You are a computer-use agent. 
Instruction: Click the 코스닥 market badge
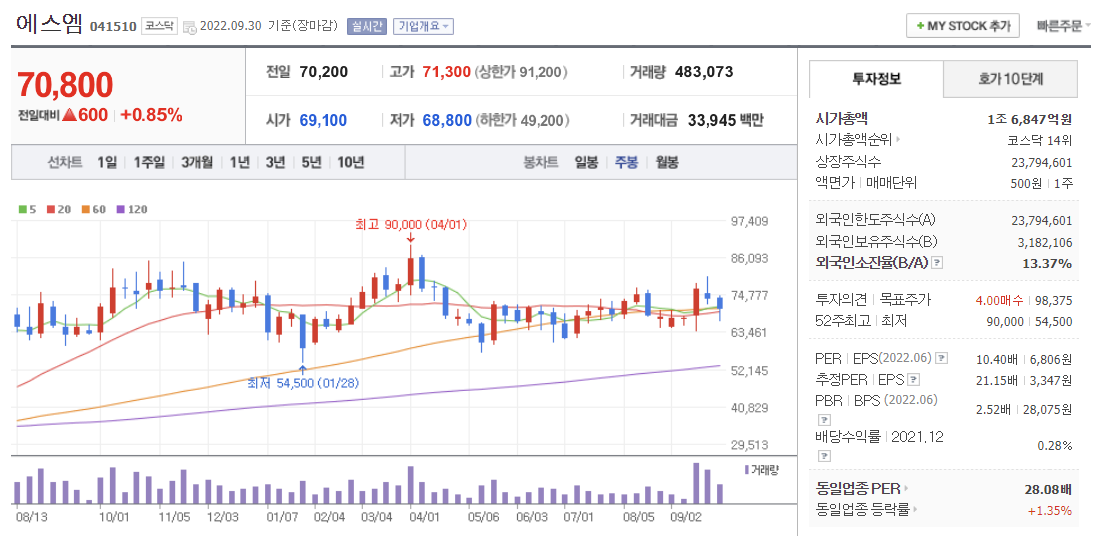click(161, 27)
